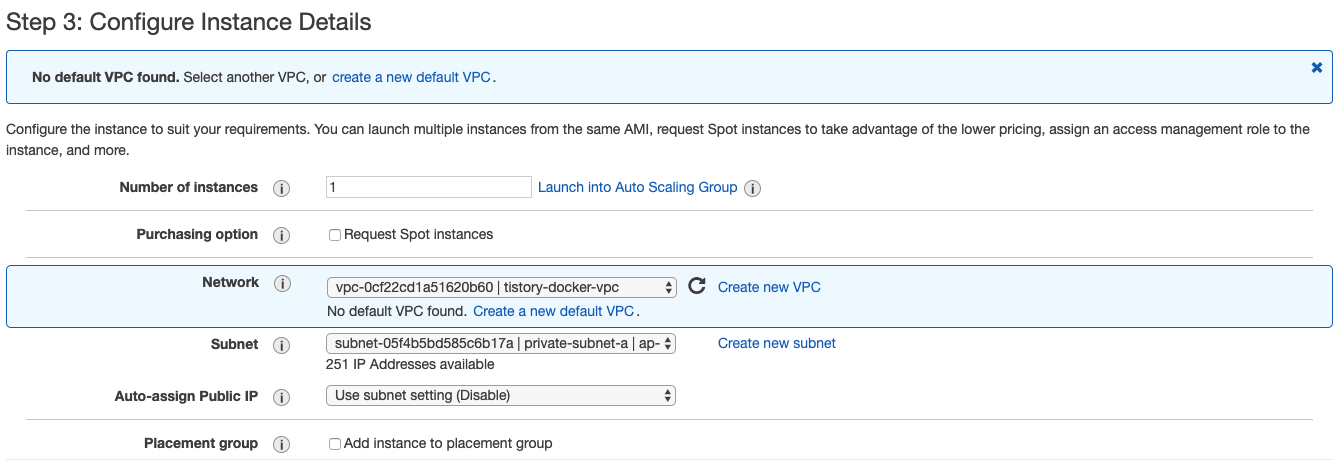Open the Subnet dropdown
The image size is (1344, 468).
tap(501, 344)
